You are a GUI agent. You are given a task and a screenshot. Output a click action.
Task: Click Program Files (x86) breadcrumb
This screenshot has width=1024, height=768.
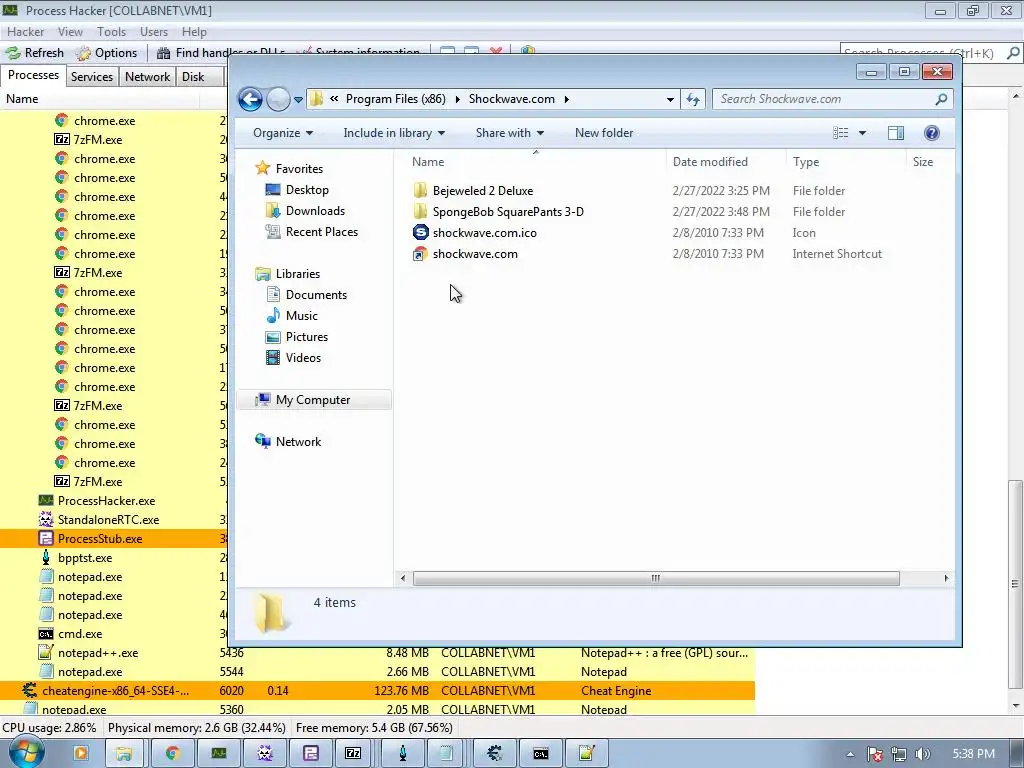395,99
